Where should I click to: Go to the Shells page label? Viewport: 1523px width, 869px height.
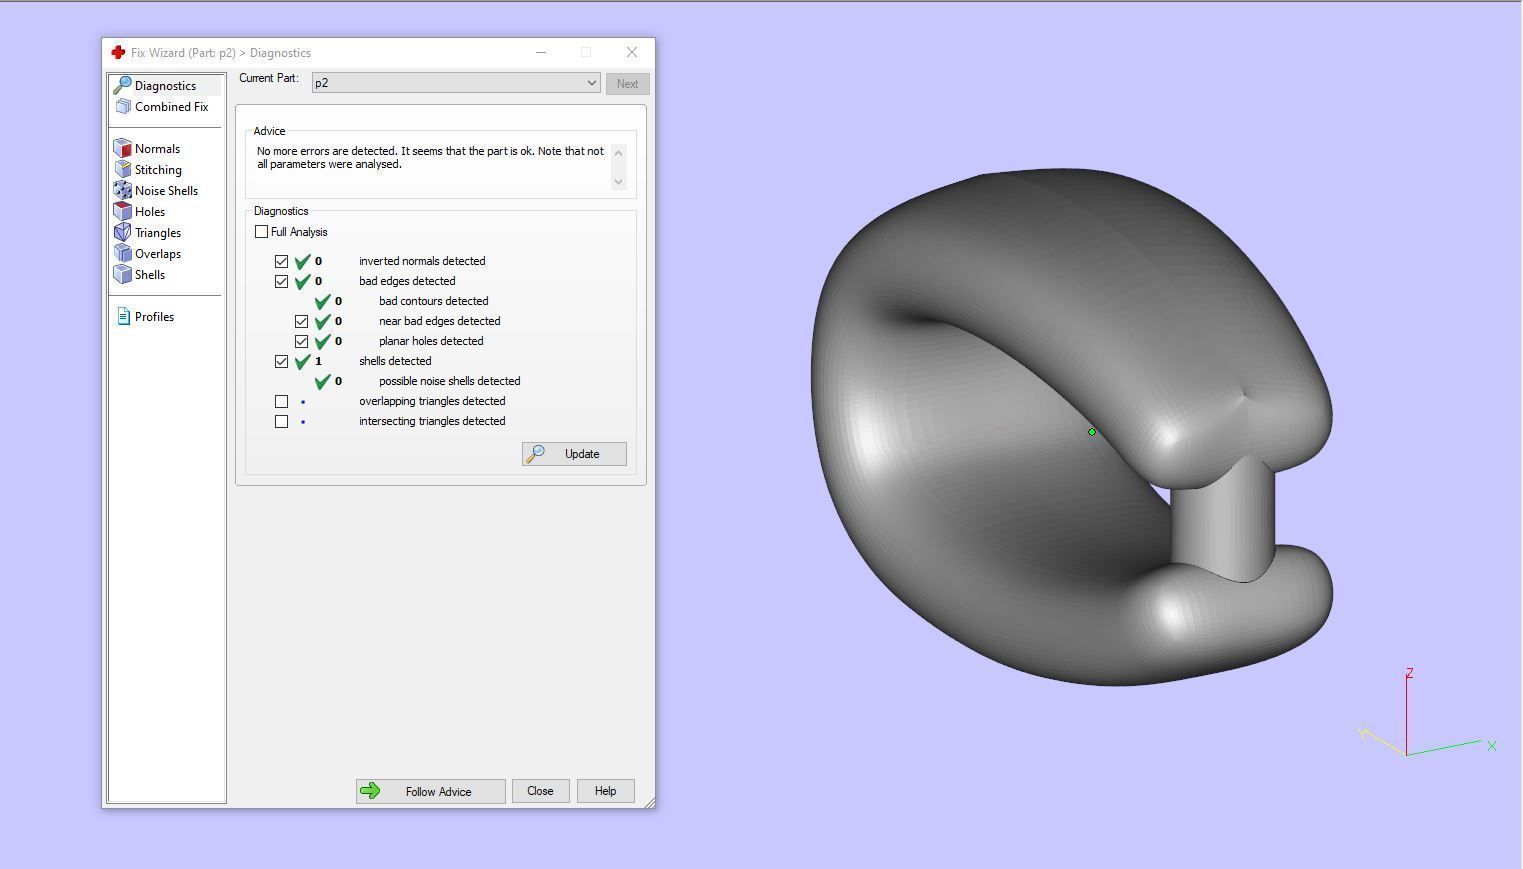click(150, 275)
